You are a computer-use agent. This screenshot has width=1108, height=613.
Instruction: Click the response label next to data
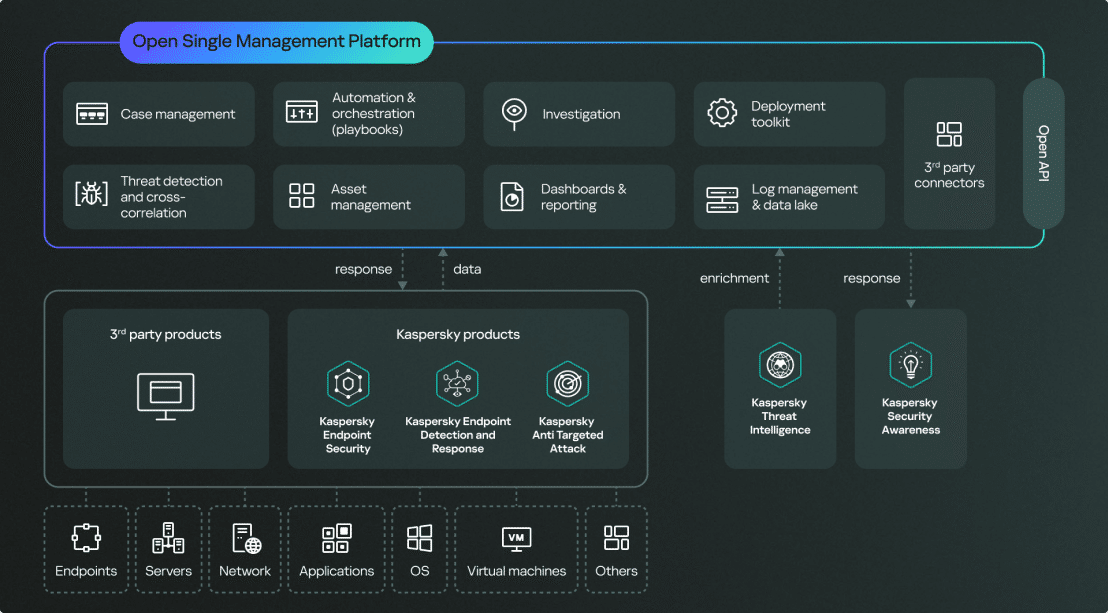363,269
